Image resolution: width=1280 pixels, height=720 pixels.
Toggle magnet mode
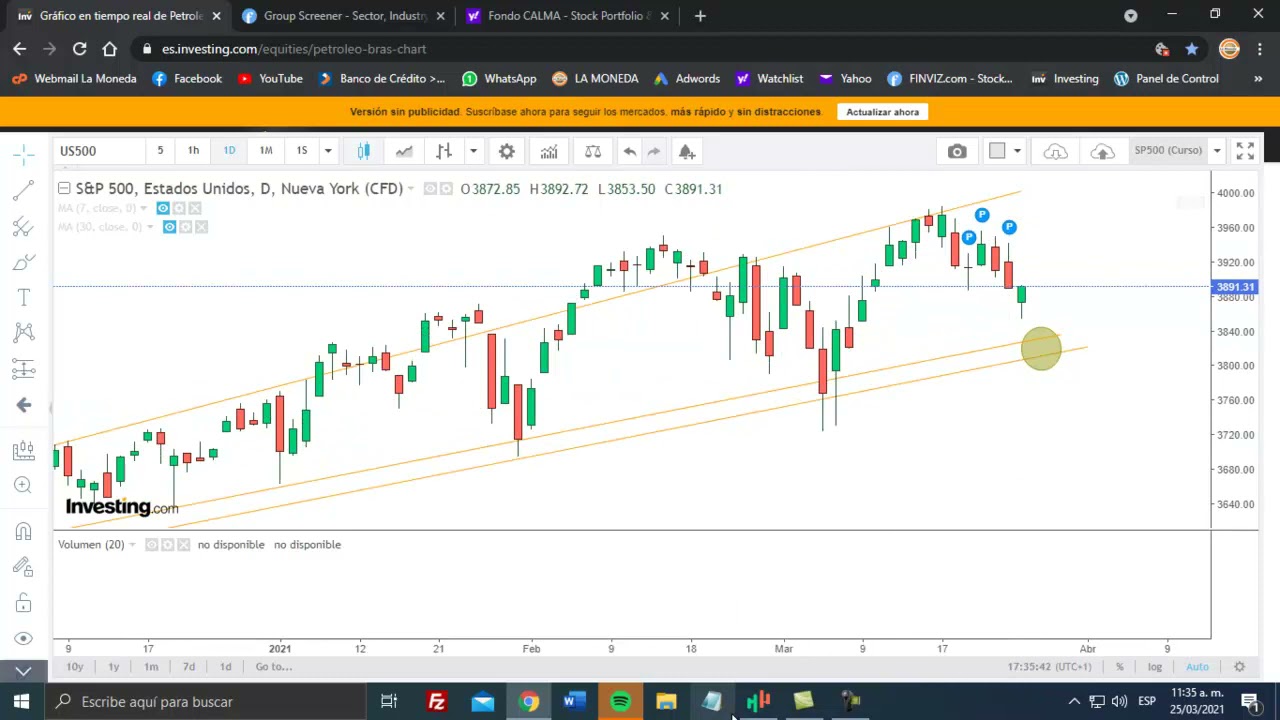(24, 531)
